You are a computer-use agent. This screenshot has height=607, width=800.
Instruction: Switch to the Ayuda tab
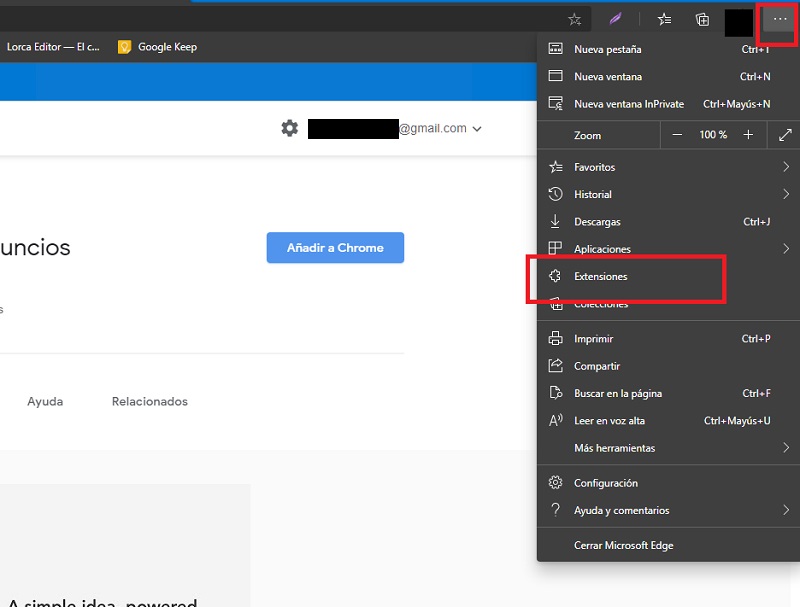point(45,401)
